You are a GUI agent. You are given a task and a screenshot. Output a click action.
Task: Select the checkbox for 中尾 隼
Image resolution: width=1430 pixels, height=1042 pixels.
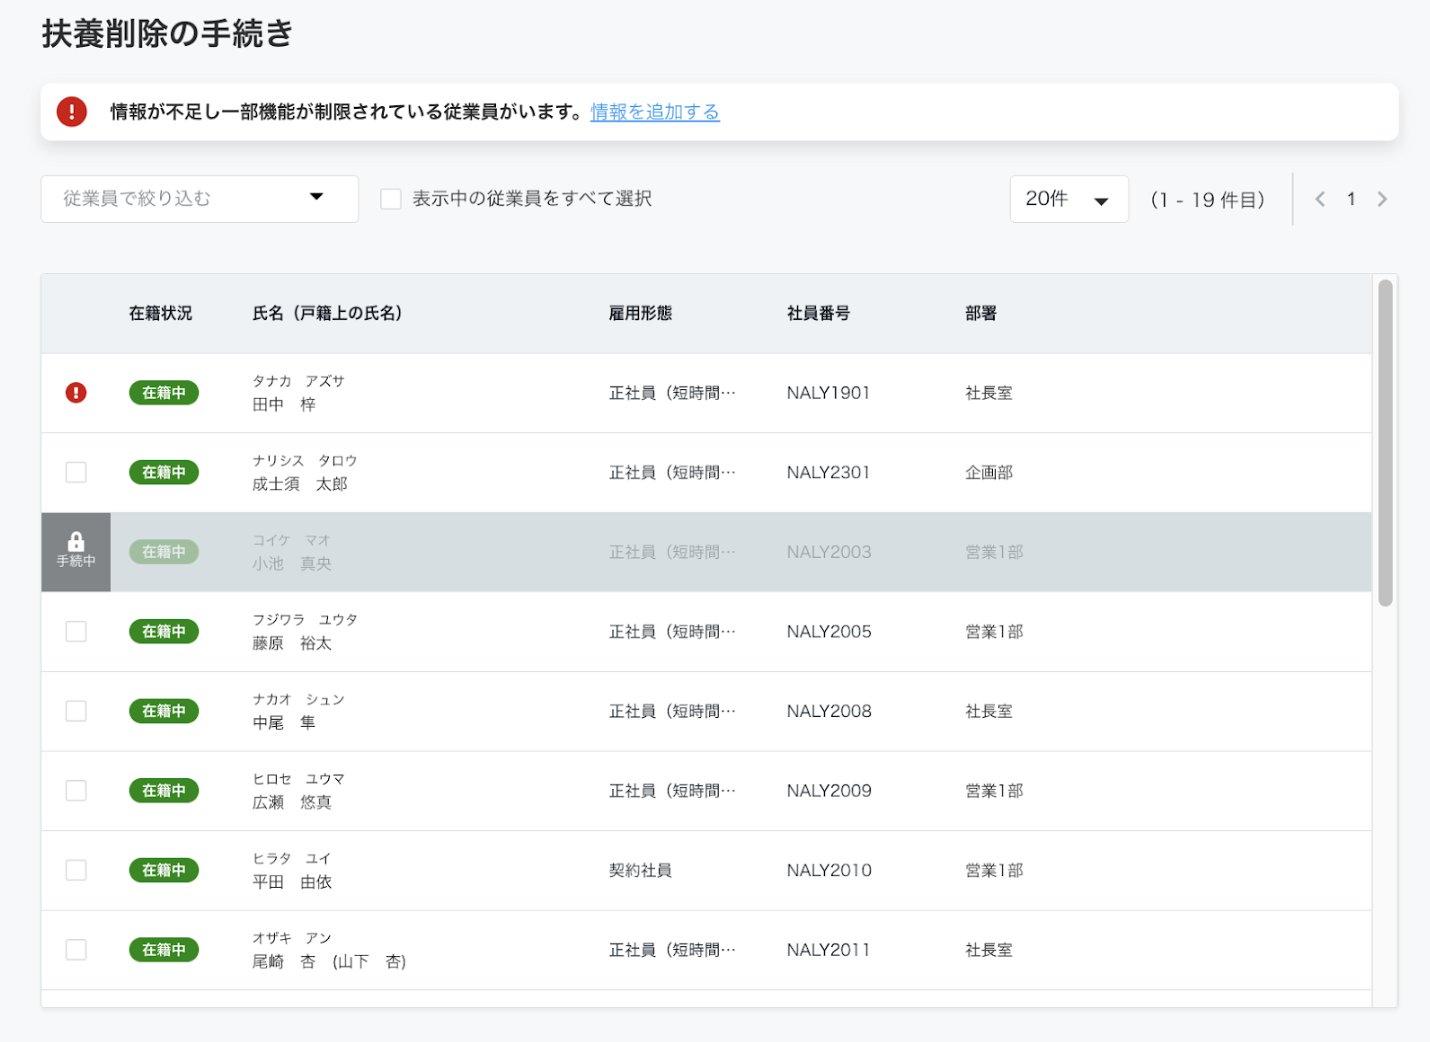[76, 711]
